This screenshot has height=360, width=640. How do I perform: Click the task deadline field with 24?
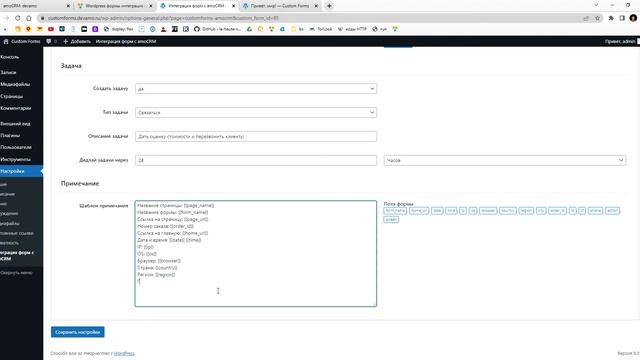tap(256, 160)
